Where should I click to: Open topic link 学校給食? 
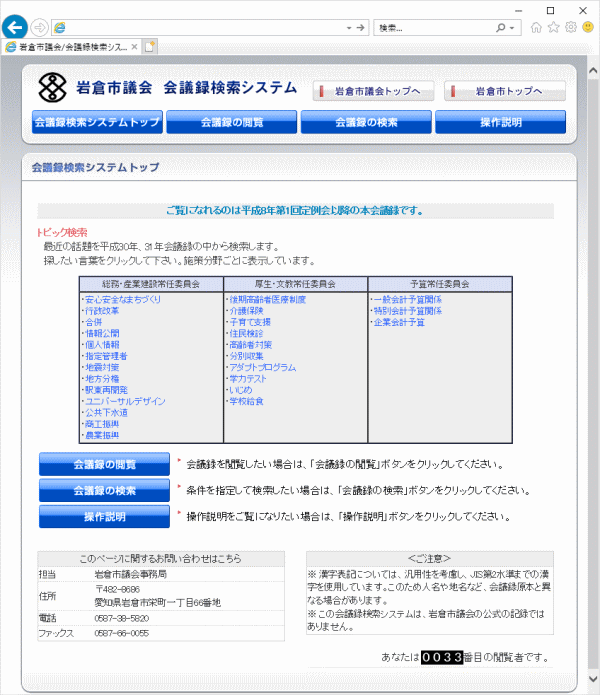(246, 401)
